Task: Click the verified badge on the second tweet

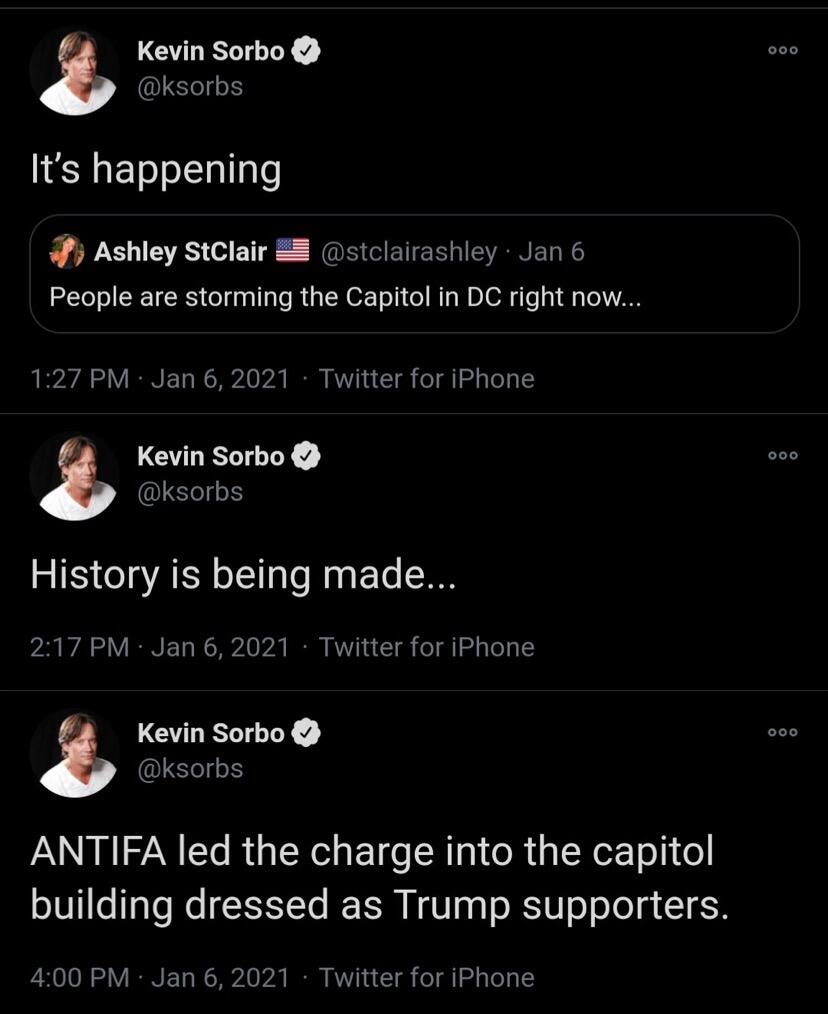Action: pos(306,457)
